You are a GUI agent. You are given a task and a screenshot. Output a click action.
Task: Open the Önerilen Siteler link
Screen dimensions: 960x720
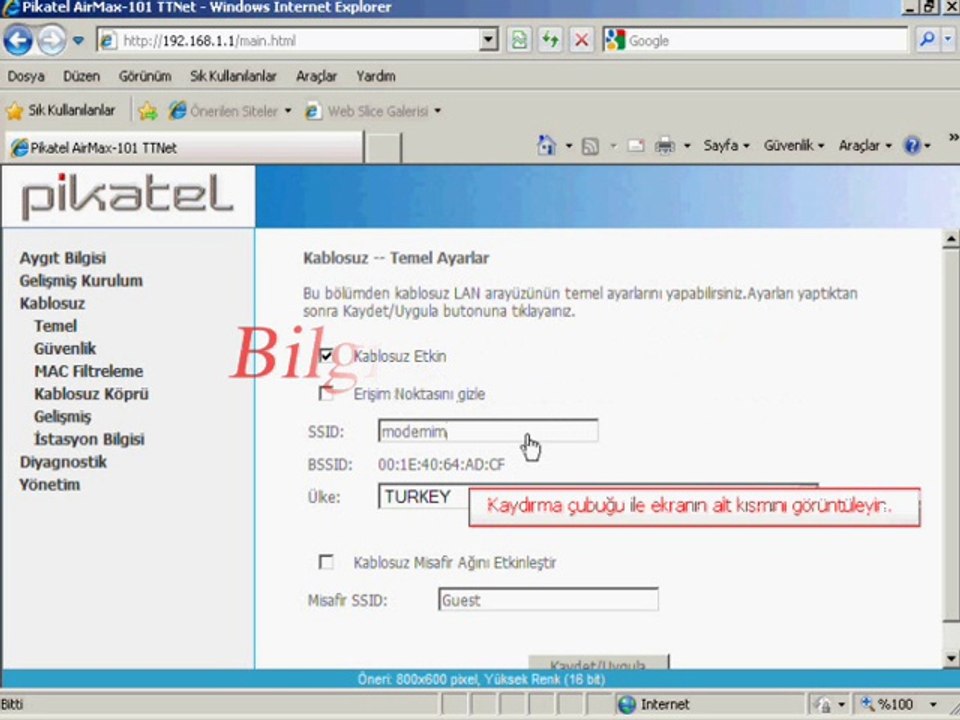point(230,111)
